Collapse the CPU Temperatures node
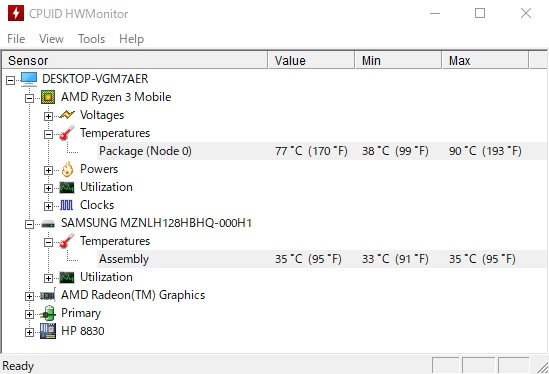Image resolution: width=549 pixels, height=374 pixels. coord(48,134)
